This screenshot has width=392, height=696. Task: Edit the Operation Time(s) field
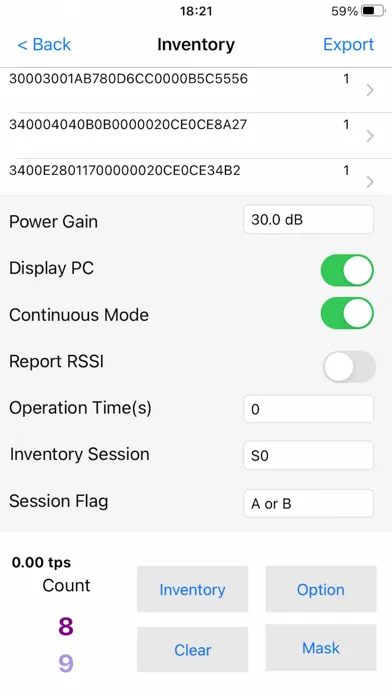[309, 409]
